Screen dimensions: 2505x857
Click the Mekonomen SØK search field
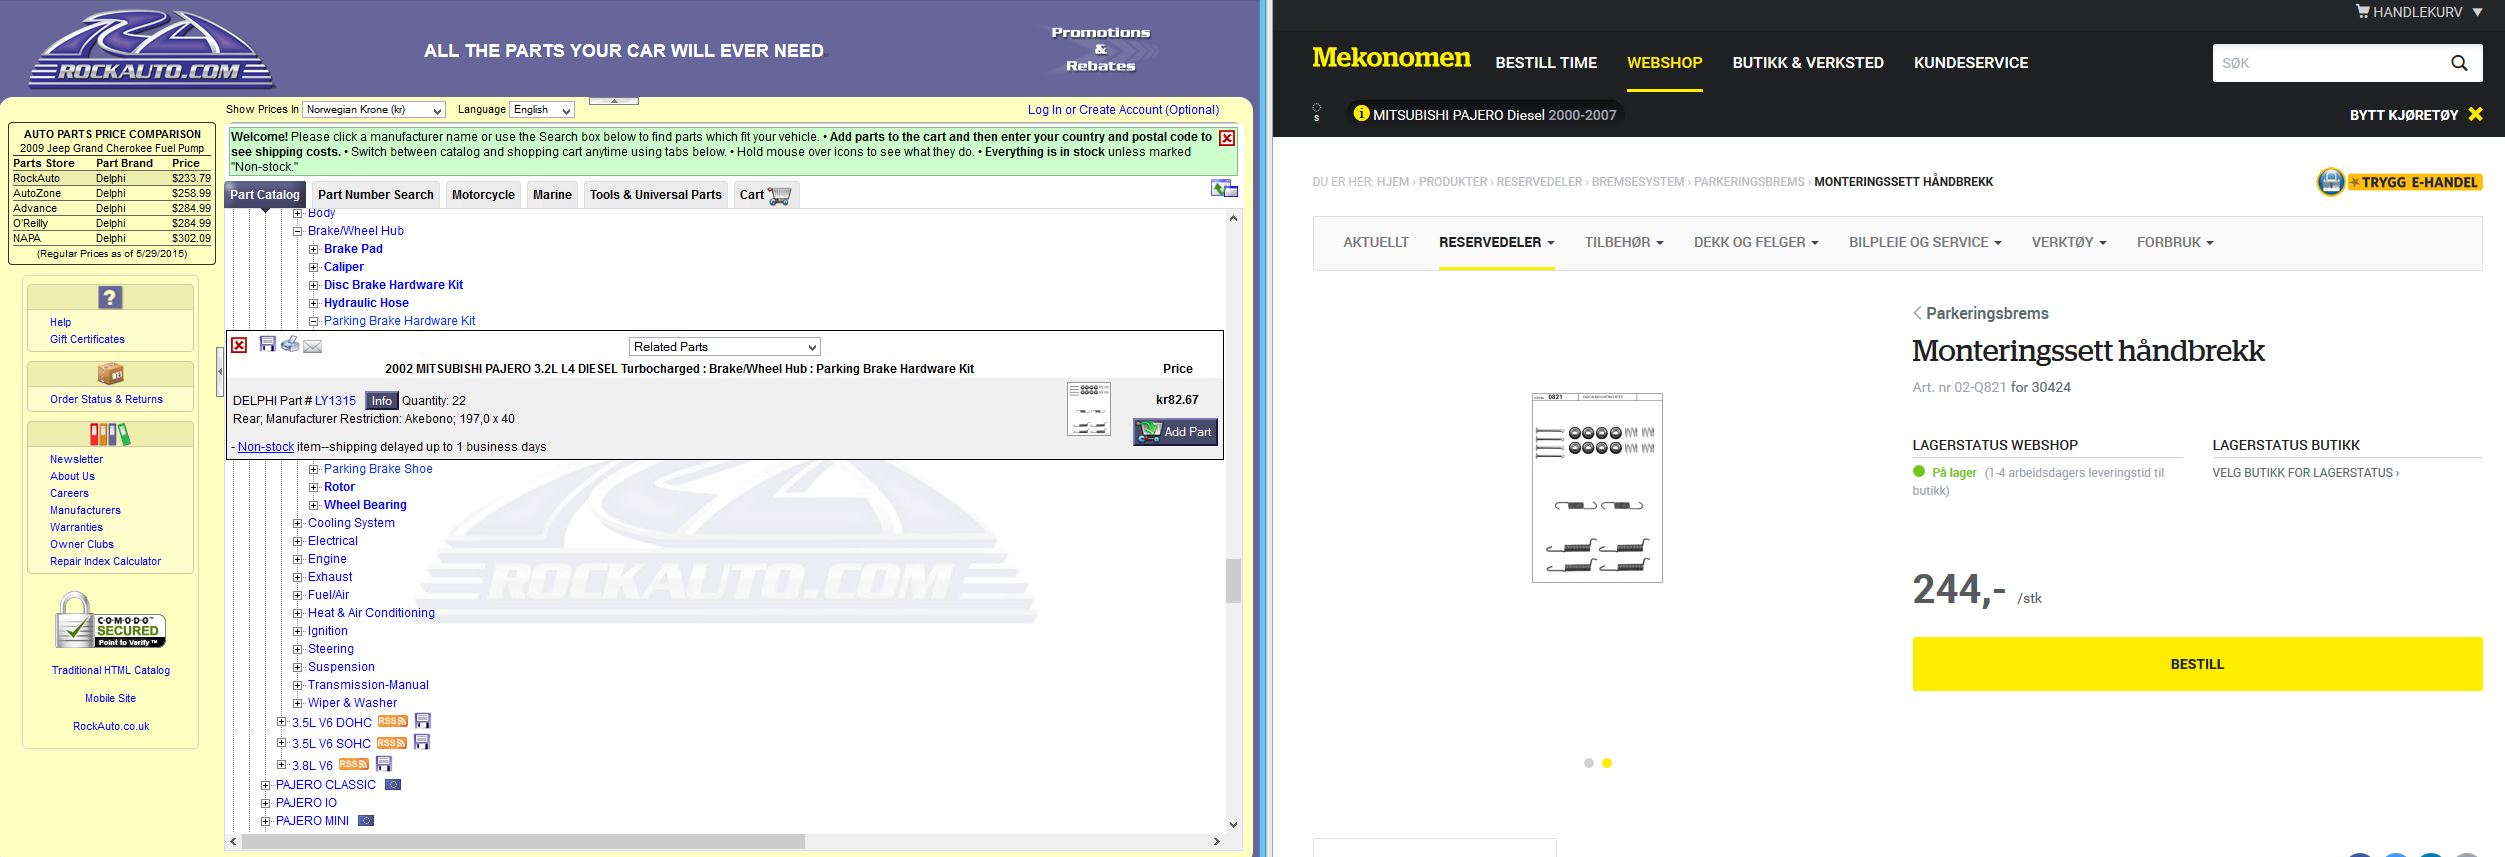coord(2328,63)
